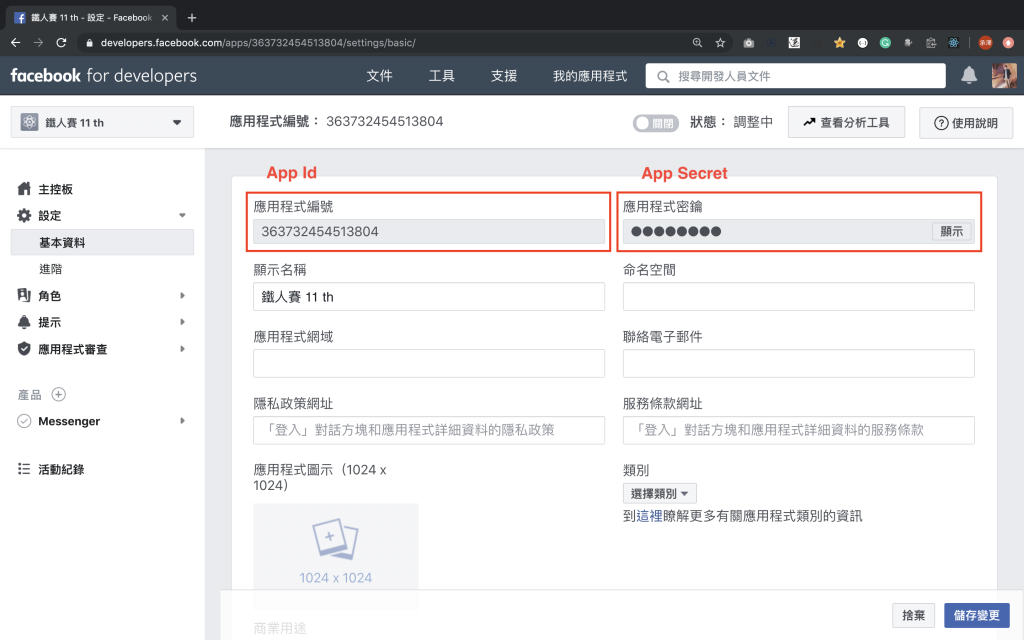Viewport: 1024px width, 640px height.
Task: Click the 角色 roles icon
Action: pyautogui.click(x=24, y=295)
